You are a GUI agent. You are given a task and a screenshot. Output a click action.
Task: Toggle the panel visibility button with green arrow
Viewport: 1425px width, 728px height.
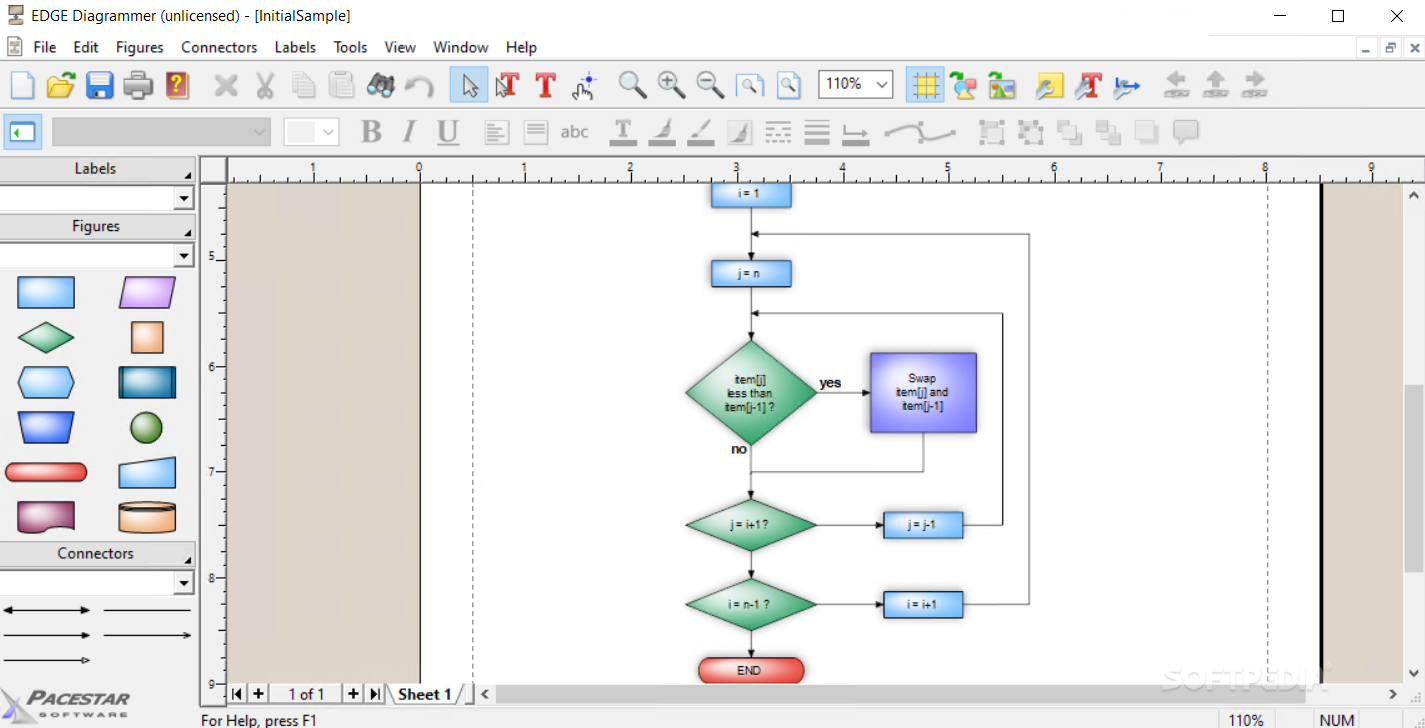point(23,131)
